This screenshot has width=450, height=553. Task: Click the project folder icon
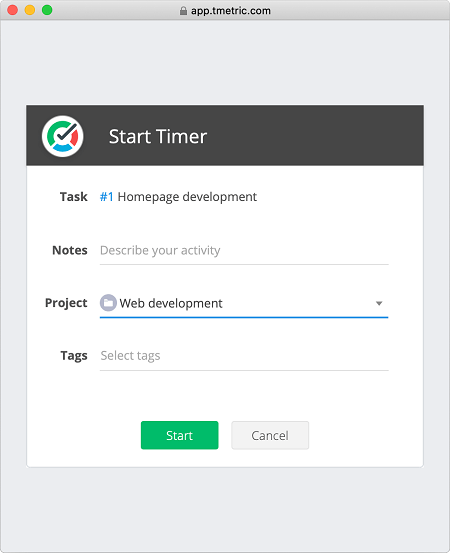point(108,303)
